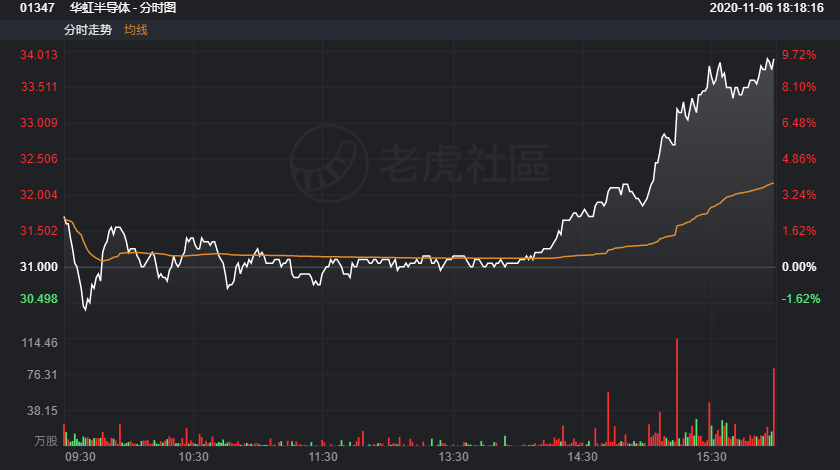The height and width of the screenshot is (470, 840).
Task: Click the 09:30 time axis label
Action: [x=80, y=457]
